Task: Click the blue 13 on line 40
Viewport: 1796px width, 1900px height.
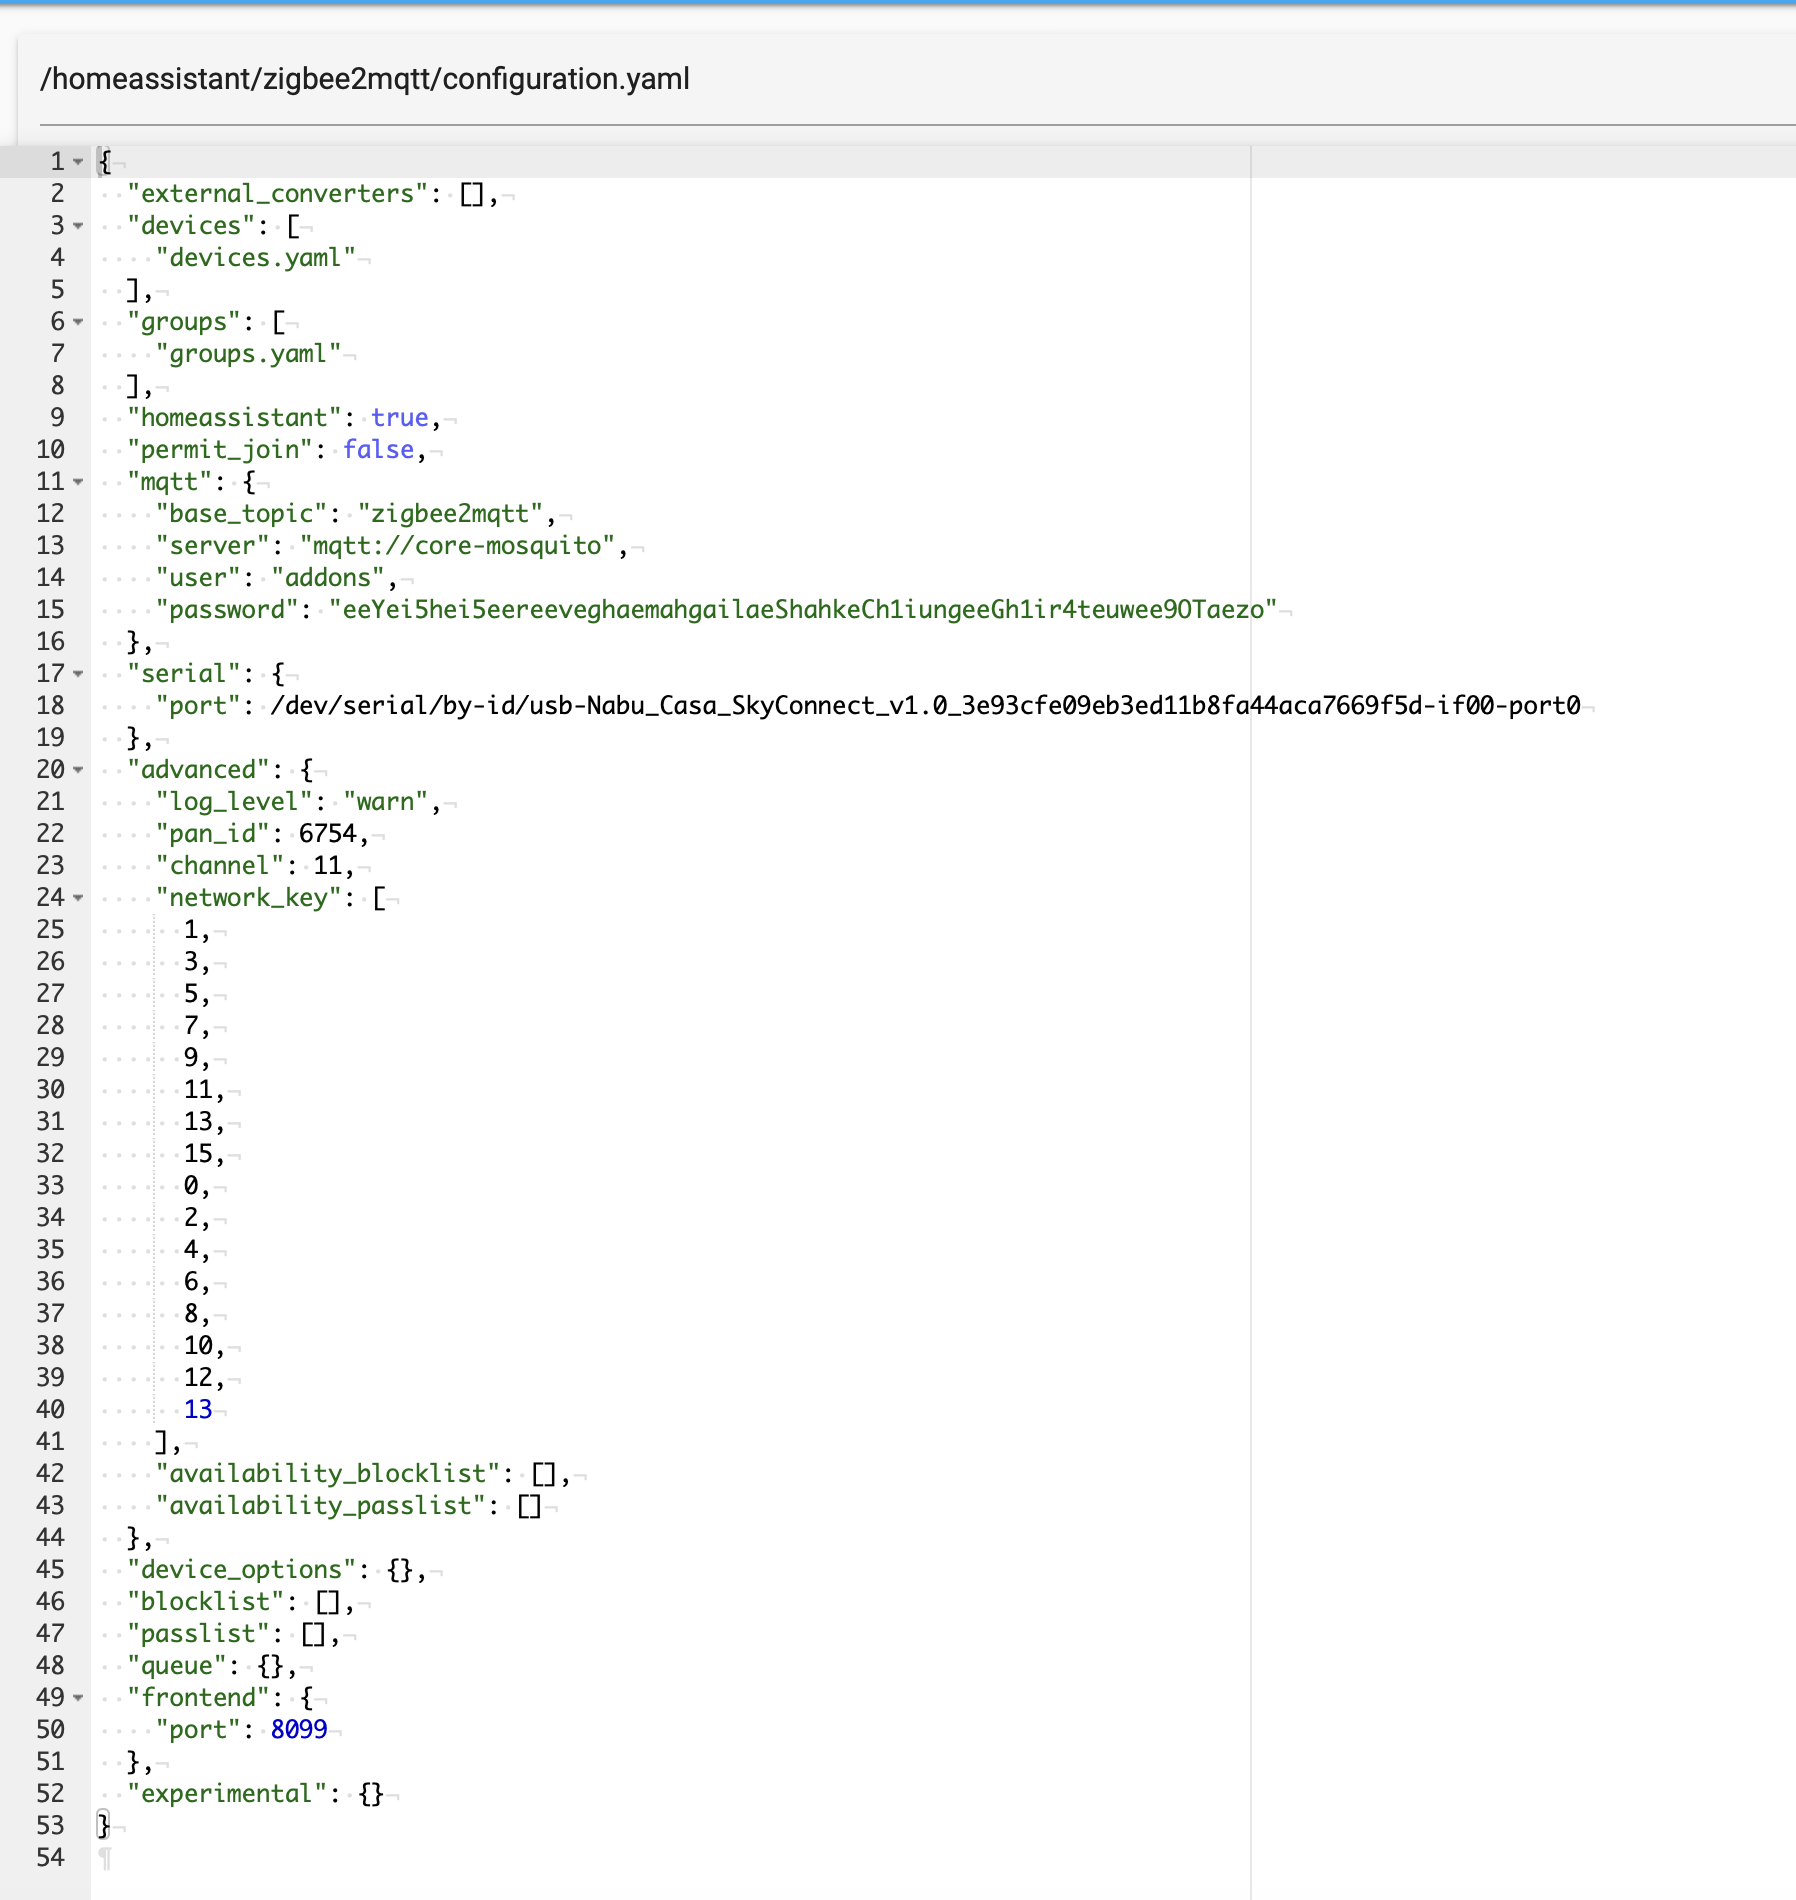Action: coord(198,1410)
